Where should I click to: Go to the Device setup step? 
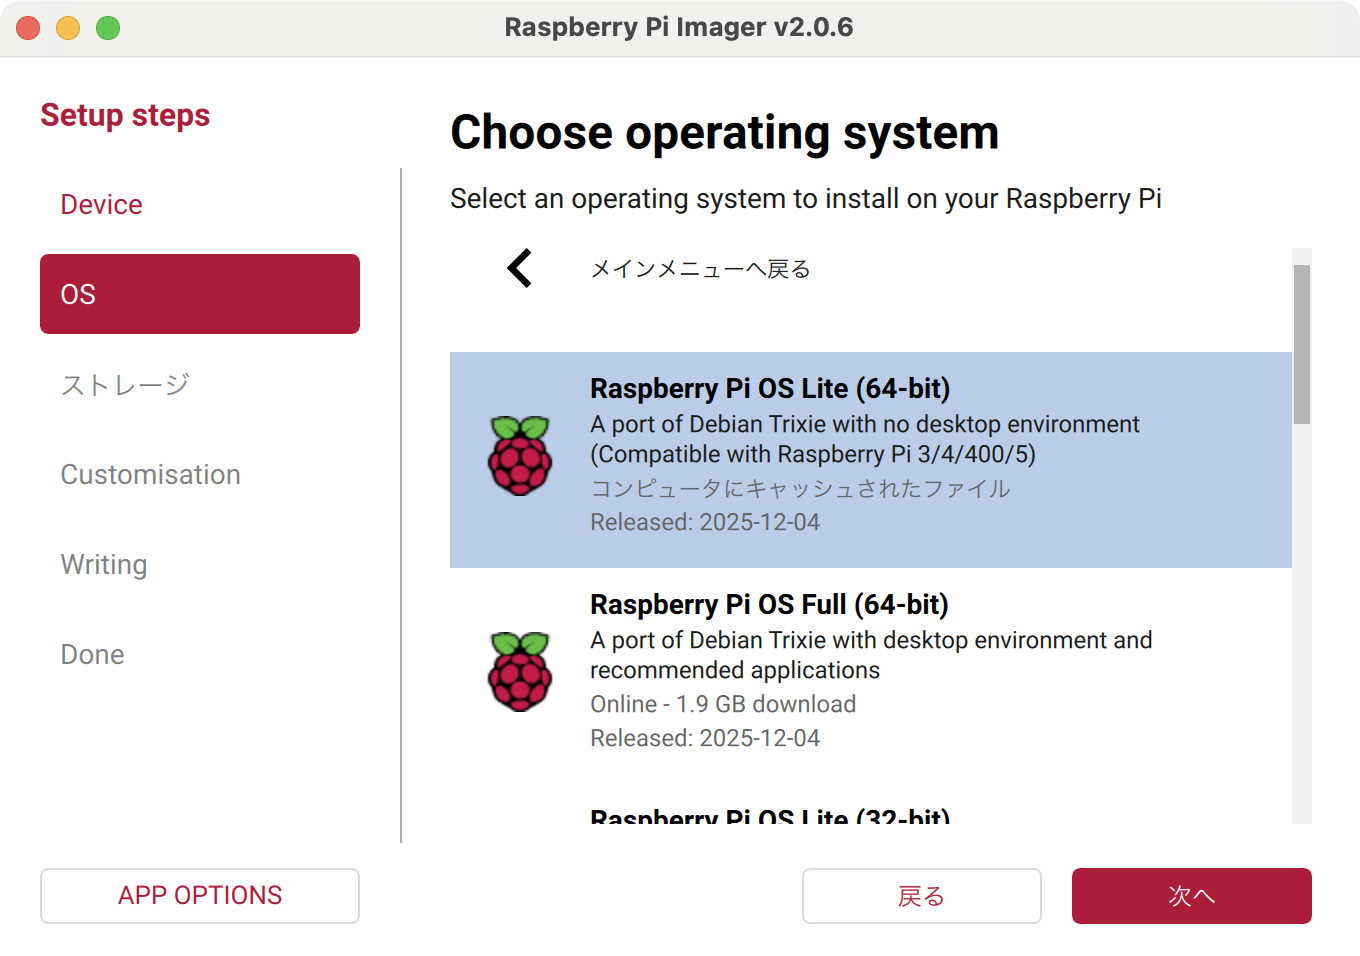pos(200,204)
